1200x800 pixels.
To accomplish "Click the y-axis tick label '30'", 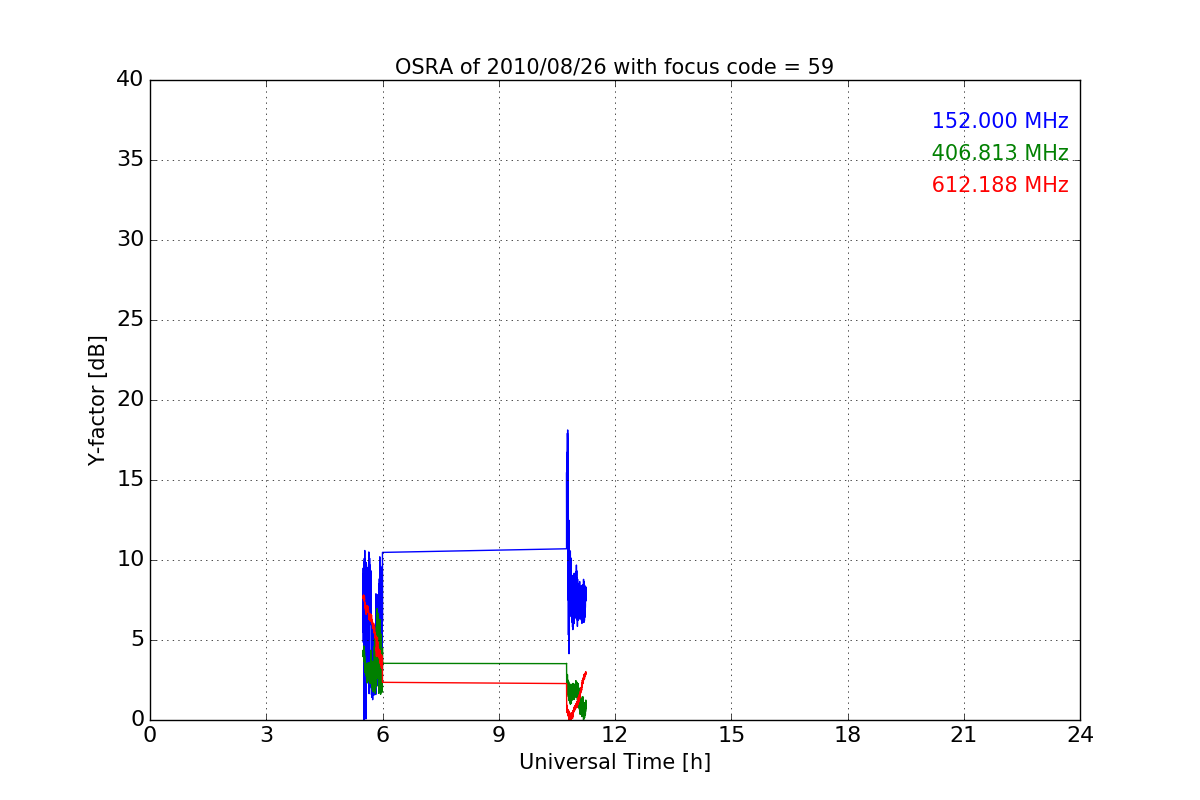I will pos(130,240).
